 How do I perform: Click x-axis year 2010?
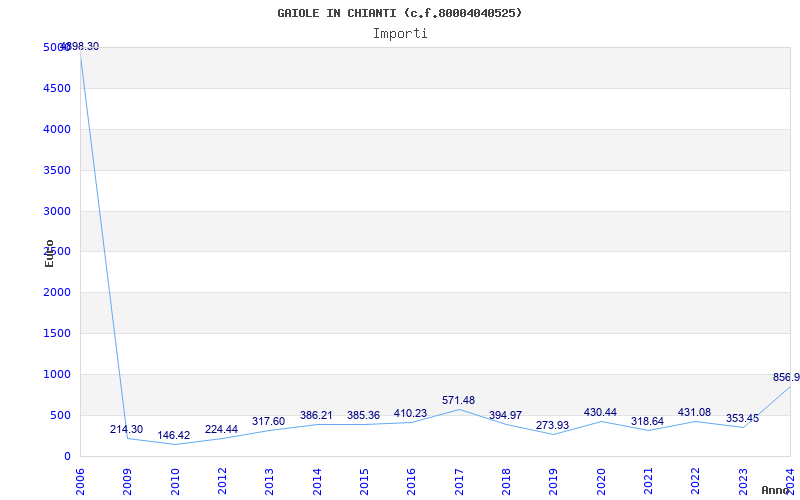(x=174, y=481)
